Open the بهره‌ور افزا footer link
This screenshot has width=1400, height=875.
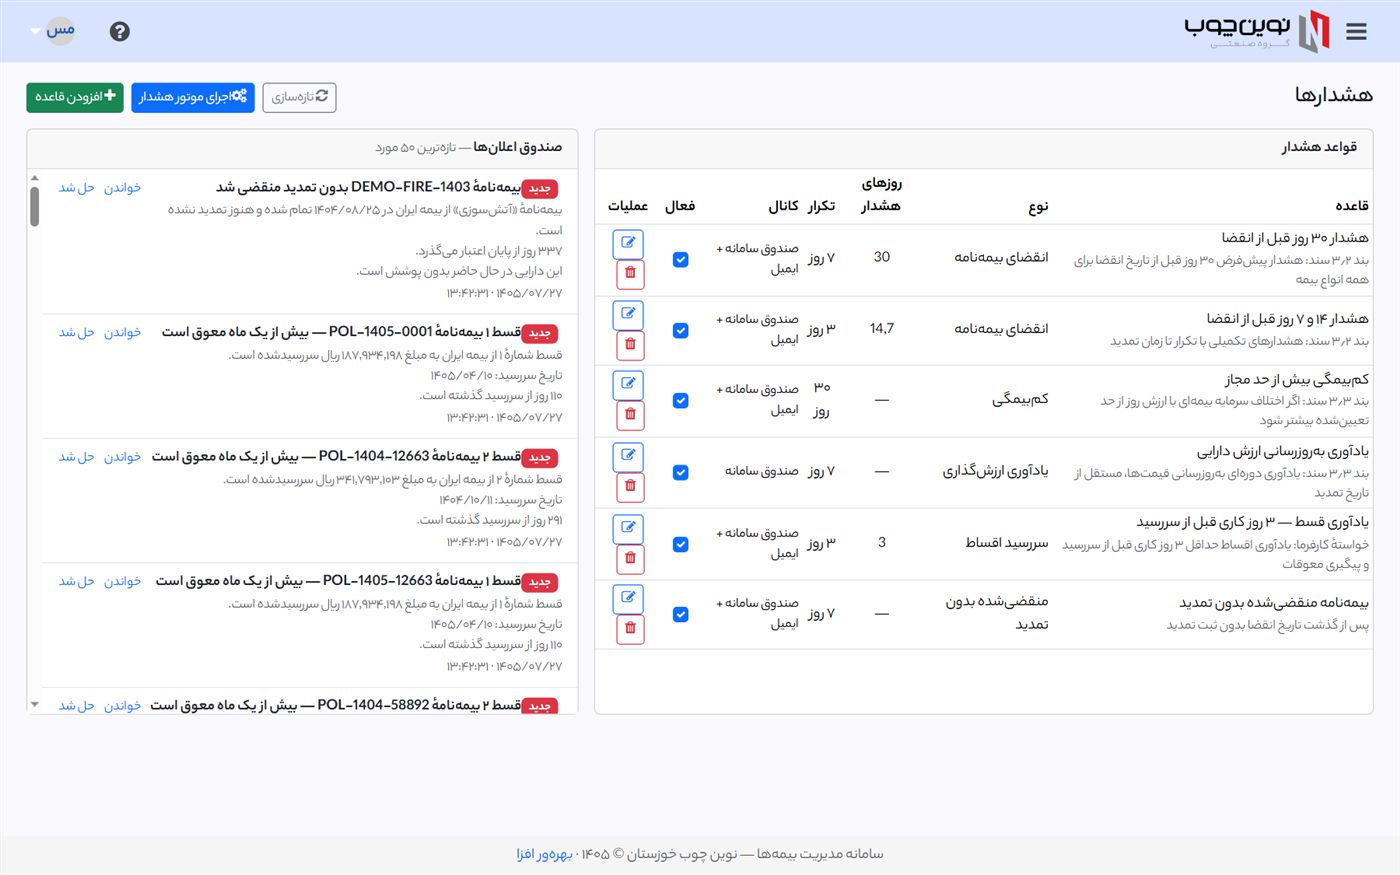click(545, 854)
